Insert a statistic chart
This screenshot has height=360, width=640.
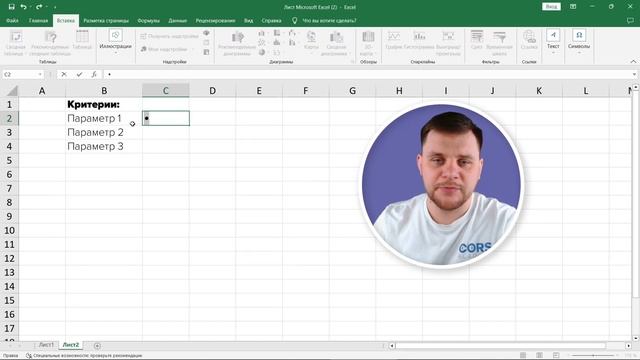tap(278, 43)
